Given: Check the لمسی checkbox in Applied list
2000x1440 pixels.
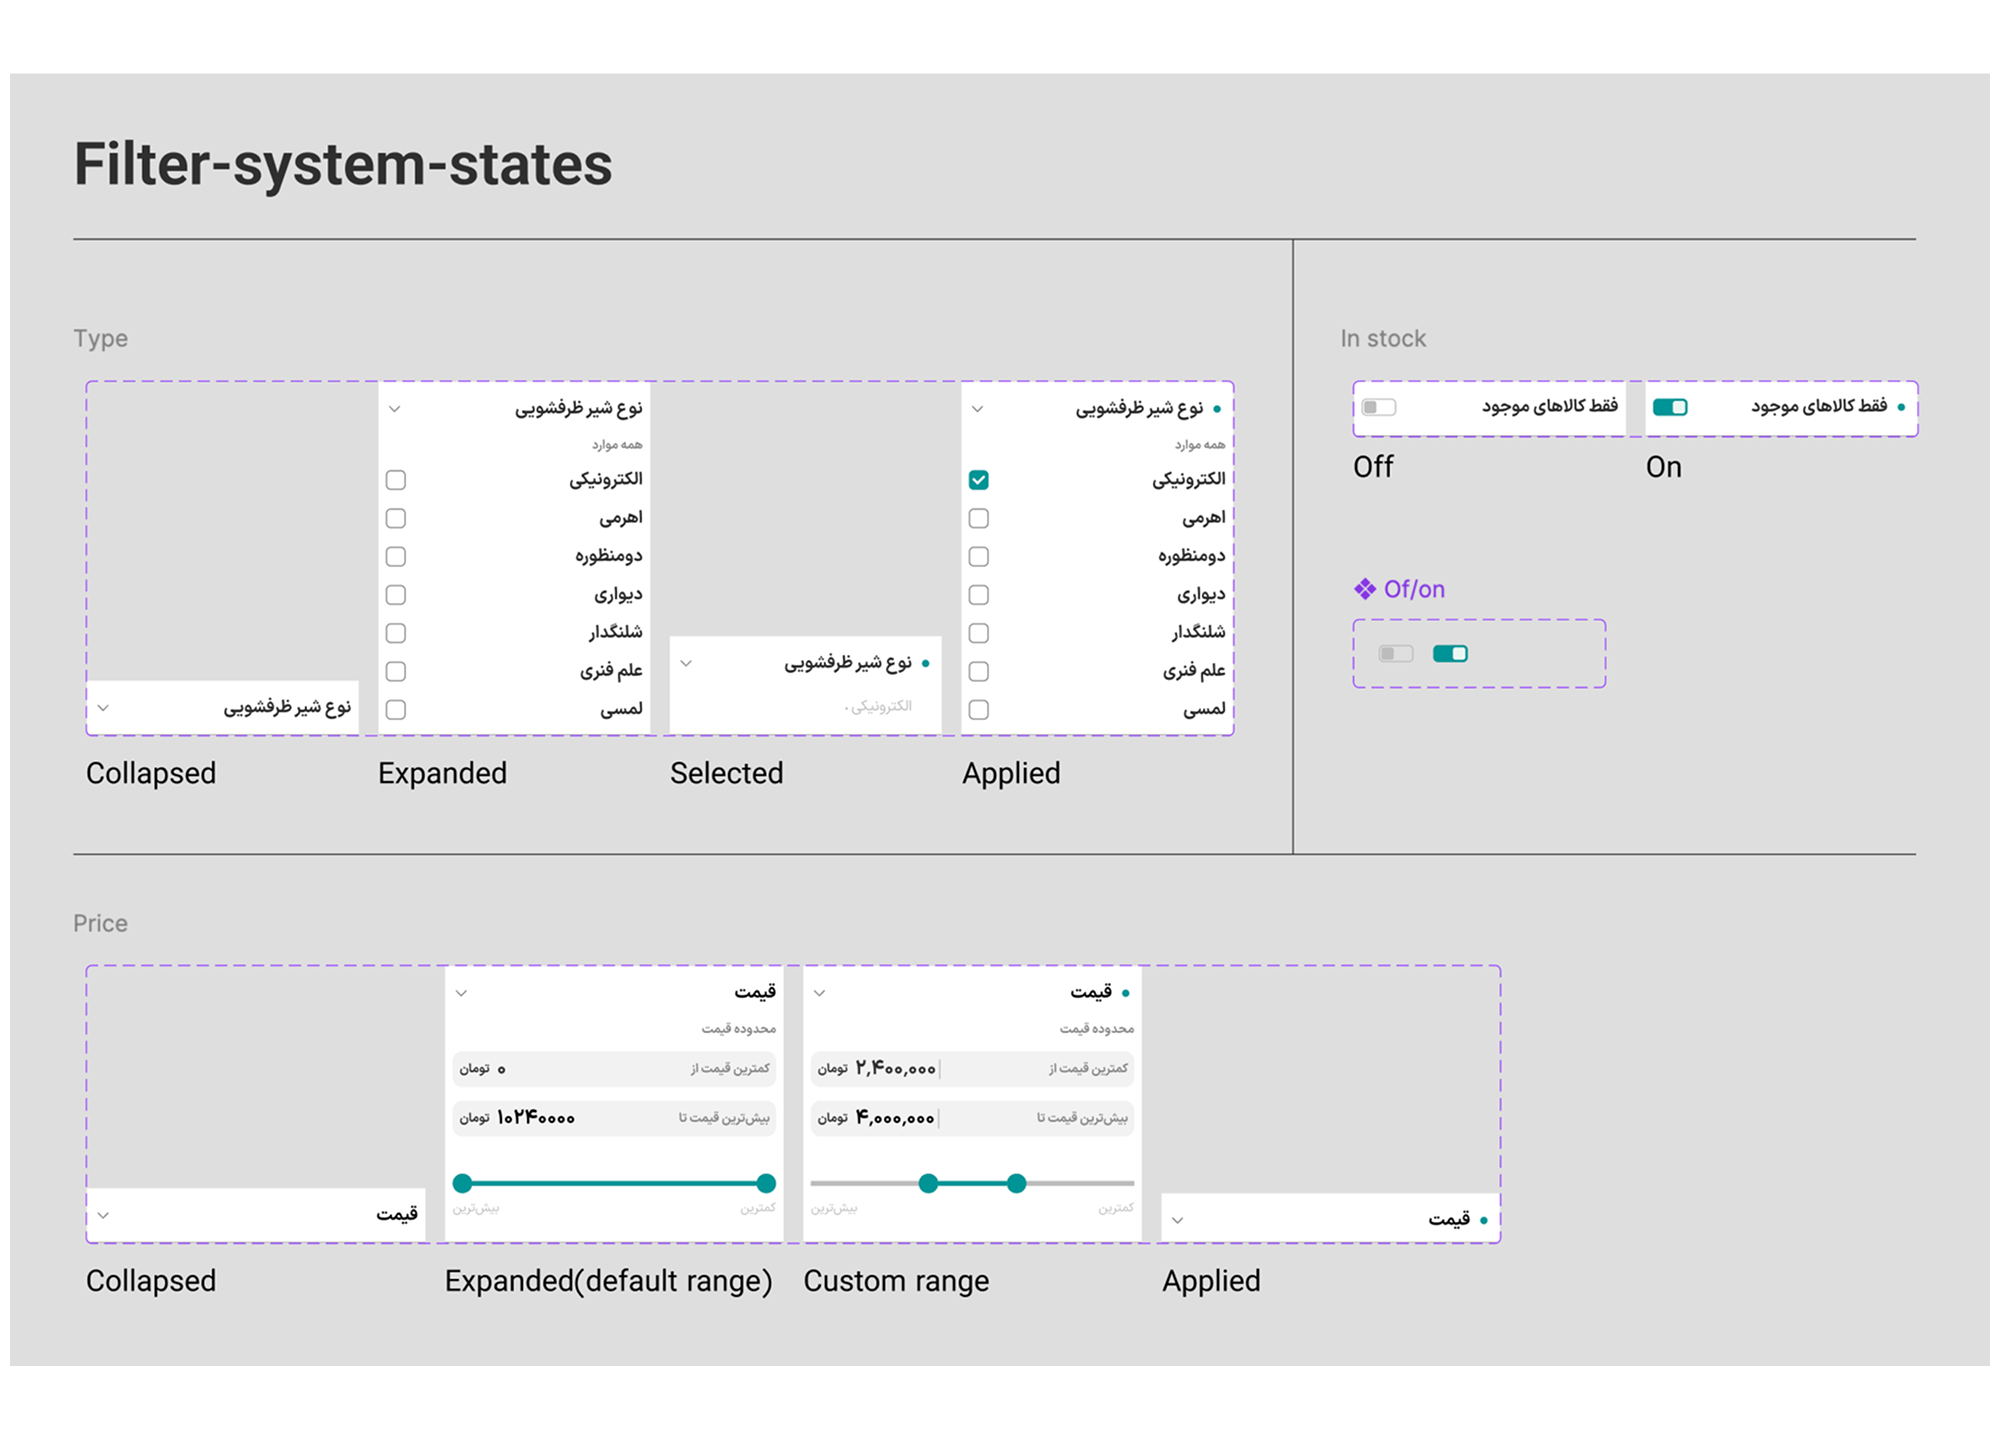Looking at the screenshot, I should coord(979,709).
